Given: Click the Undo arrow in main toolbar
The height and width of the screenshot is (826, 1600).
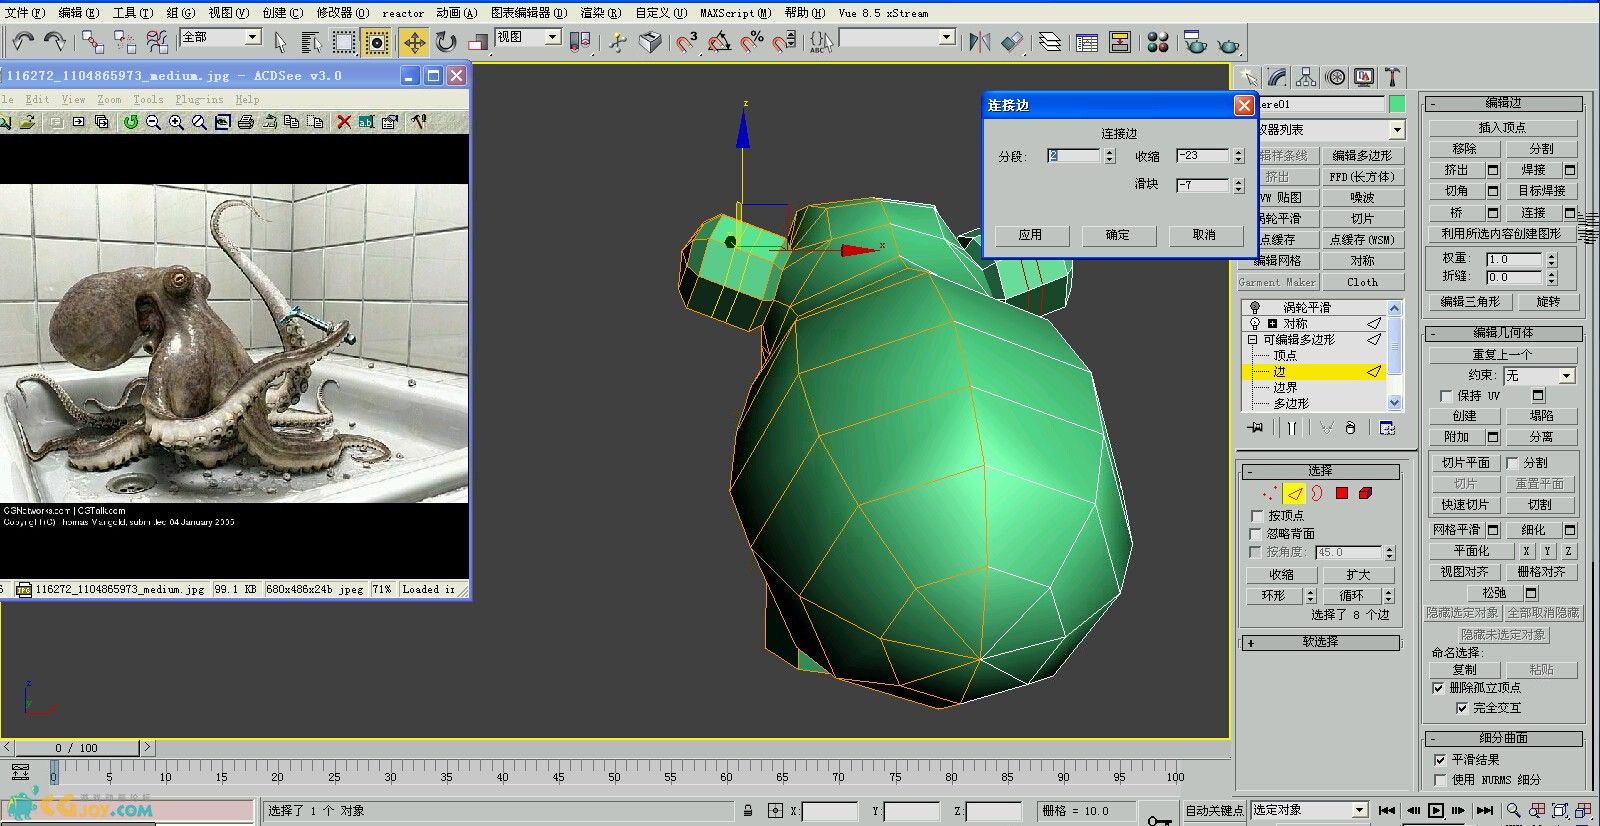Looking at the screenshot, I should pyautogui.click(x=23, y=41).
